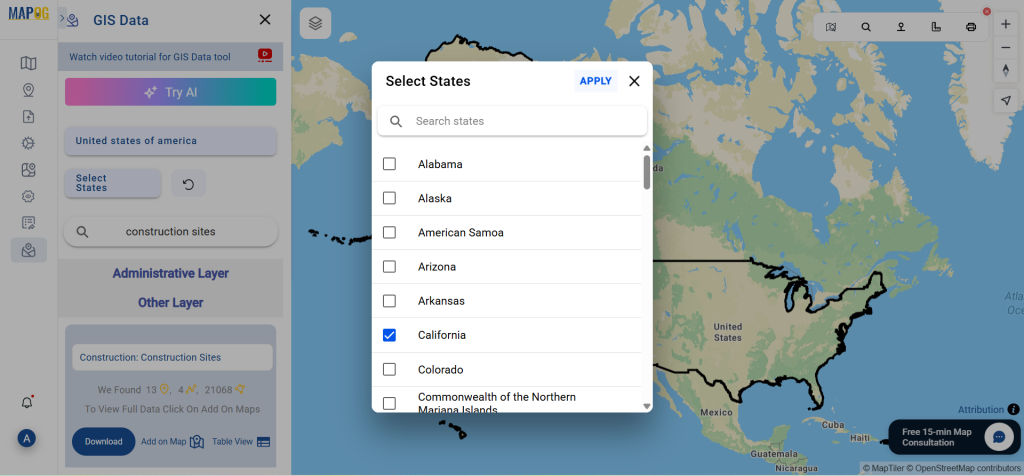The height and width of the screenshot is (476, 1024).
Task: Uncheck the California checkbox
Action: pos(389,335)
